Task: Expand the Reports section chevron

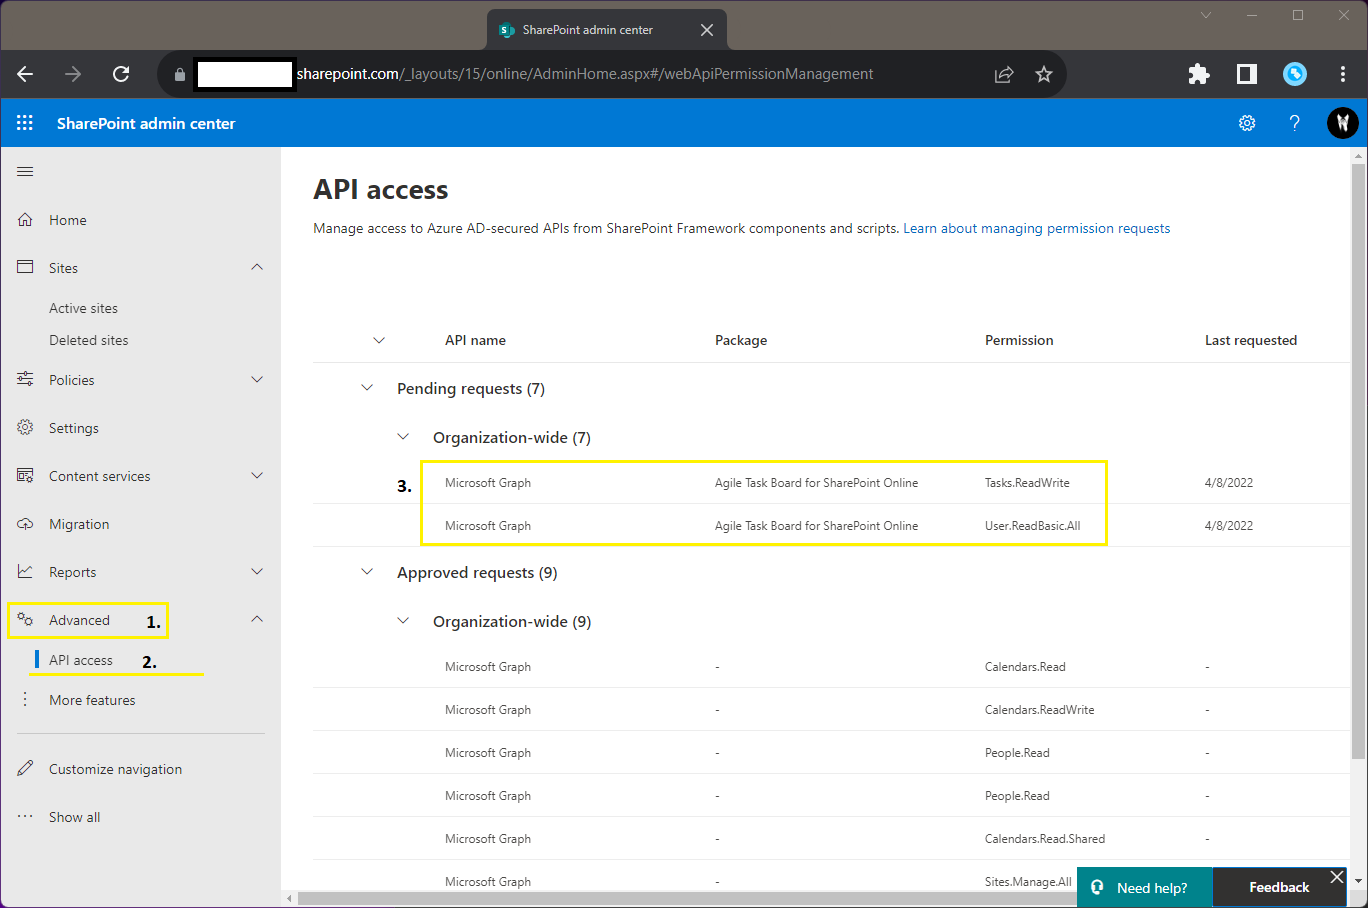Action: click(x=257, y=572)
